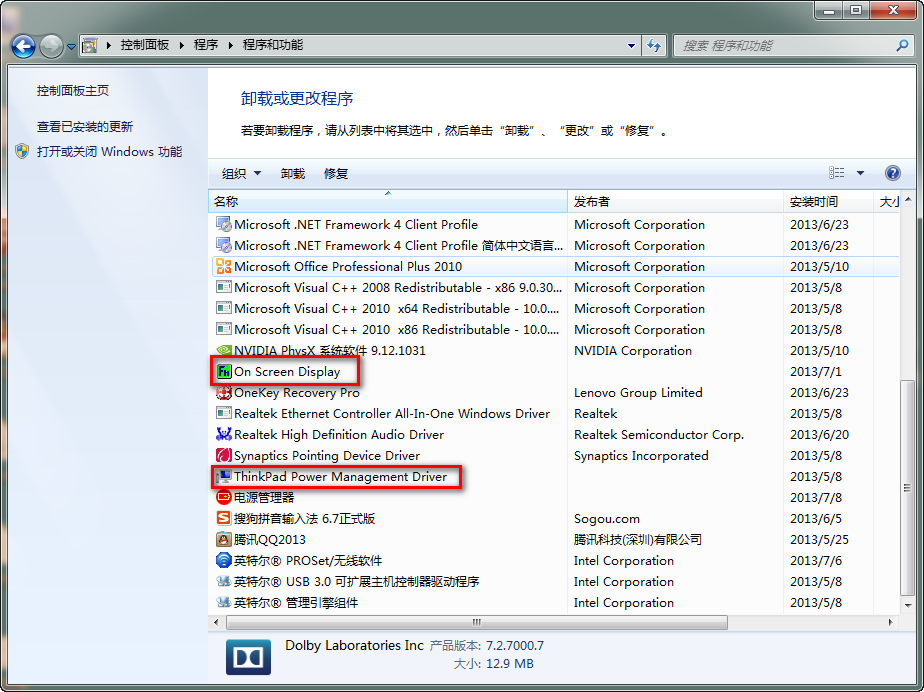Click the magnifier search icon
The width and height of the screenshot is (924, 692).
tap(902, 45)
